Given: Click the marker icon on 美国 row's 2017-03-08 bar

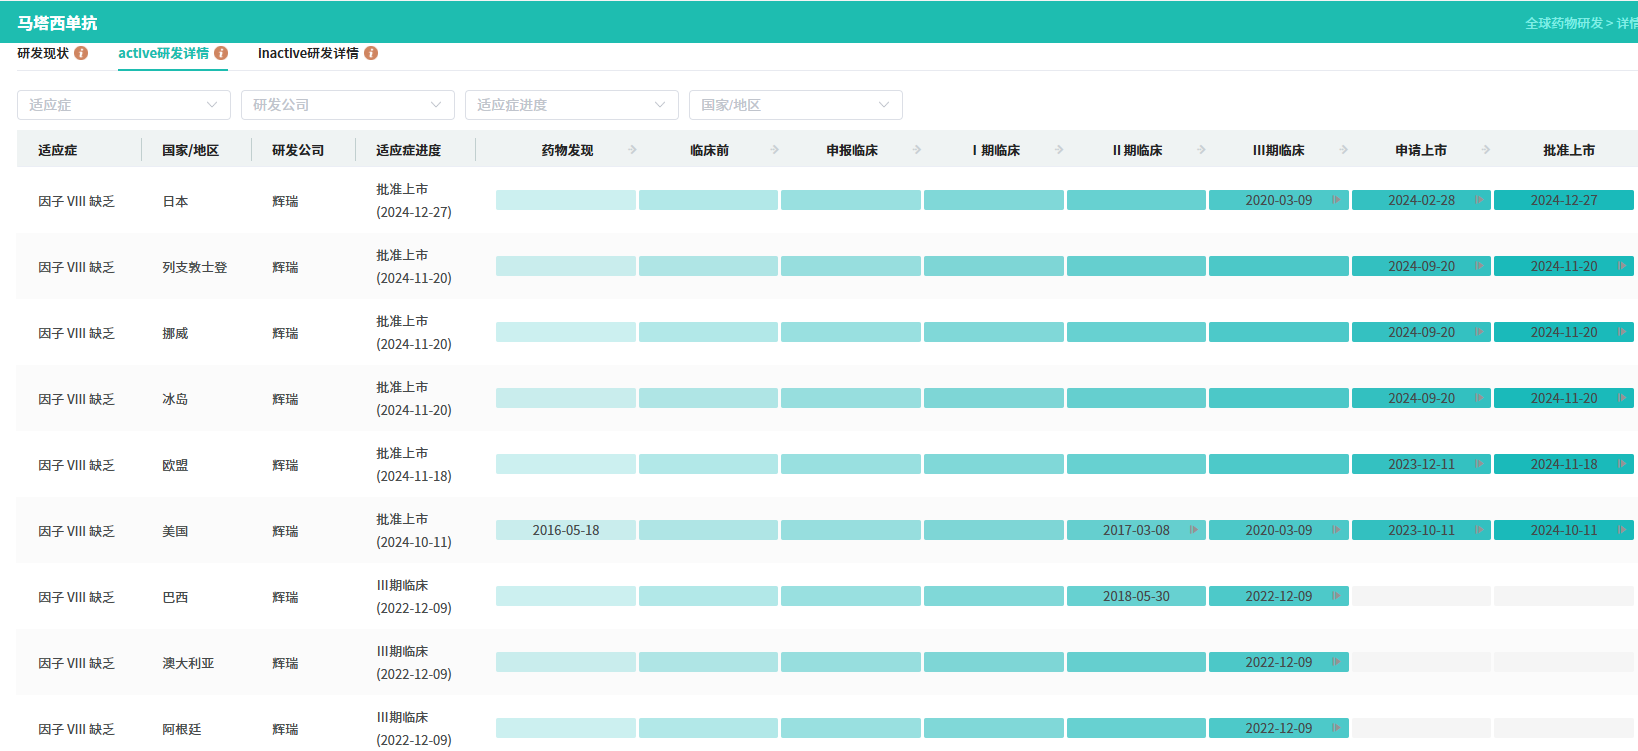Looking at the screenshot, I should tap(1193, 530).
